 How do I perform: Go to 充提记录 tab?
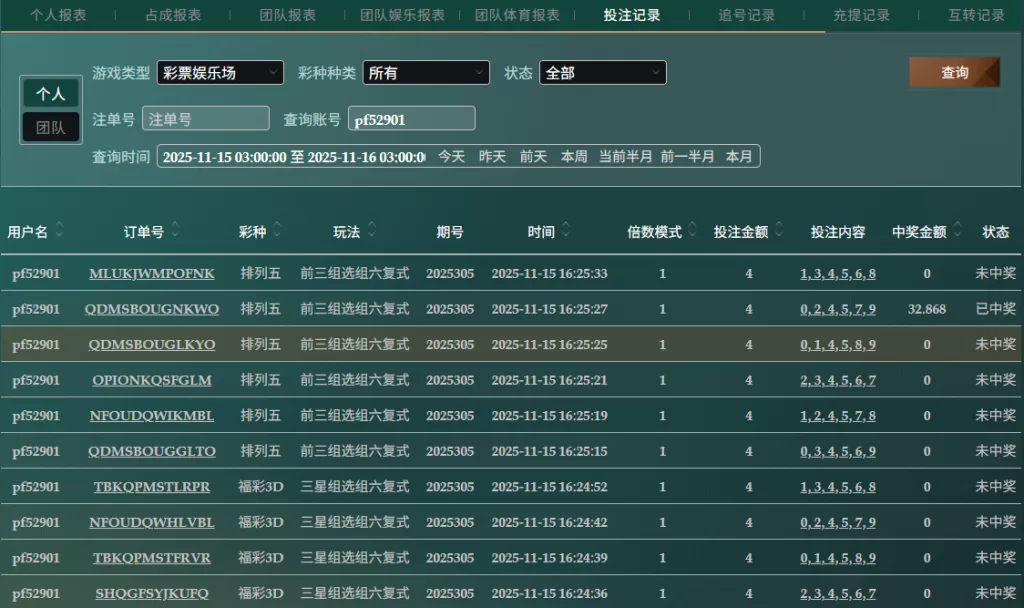[861, 15]
